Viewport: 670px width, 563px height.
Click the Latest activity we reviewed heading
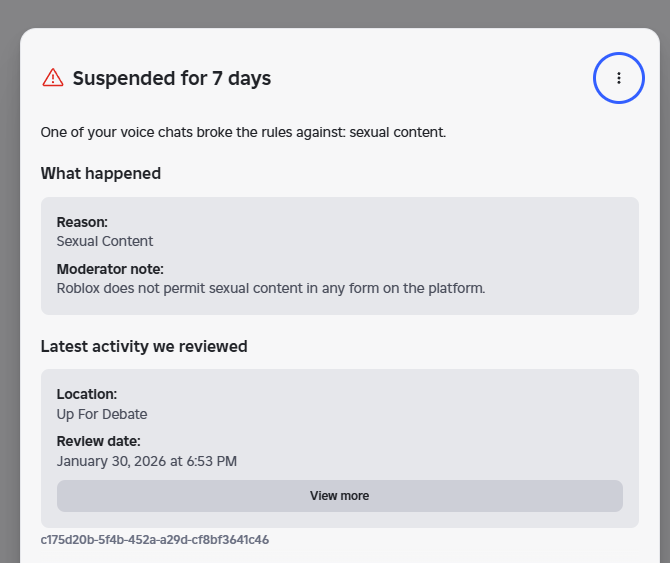(x=144, y=346)
